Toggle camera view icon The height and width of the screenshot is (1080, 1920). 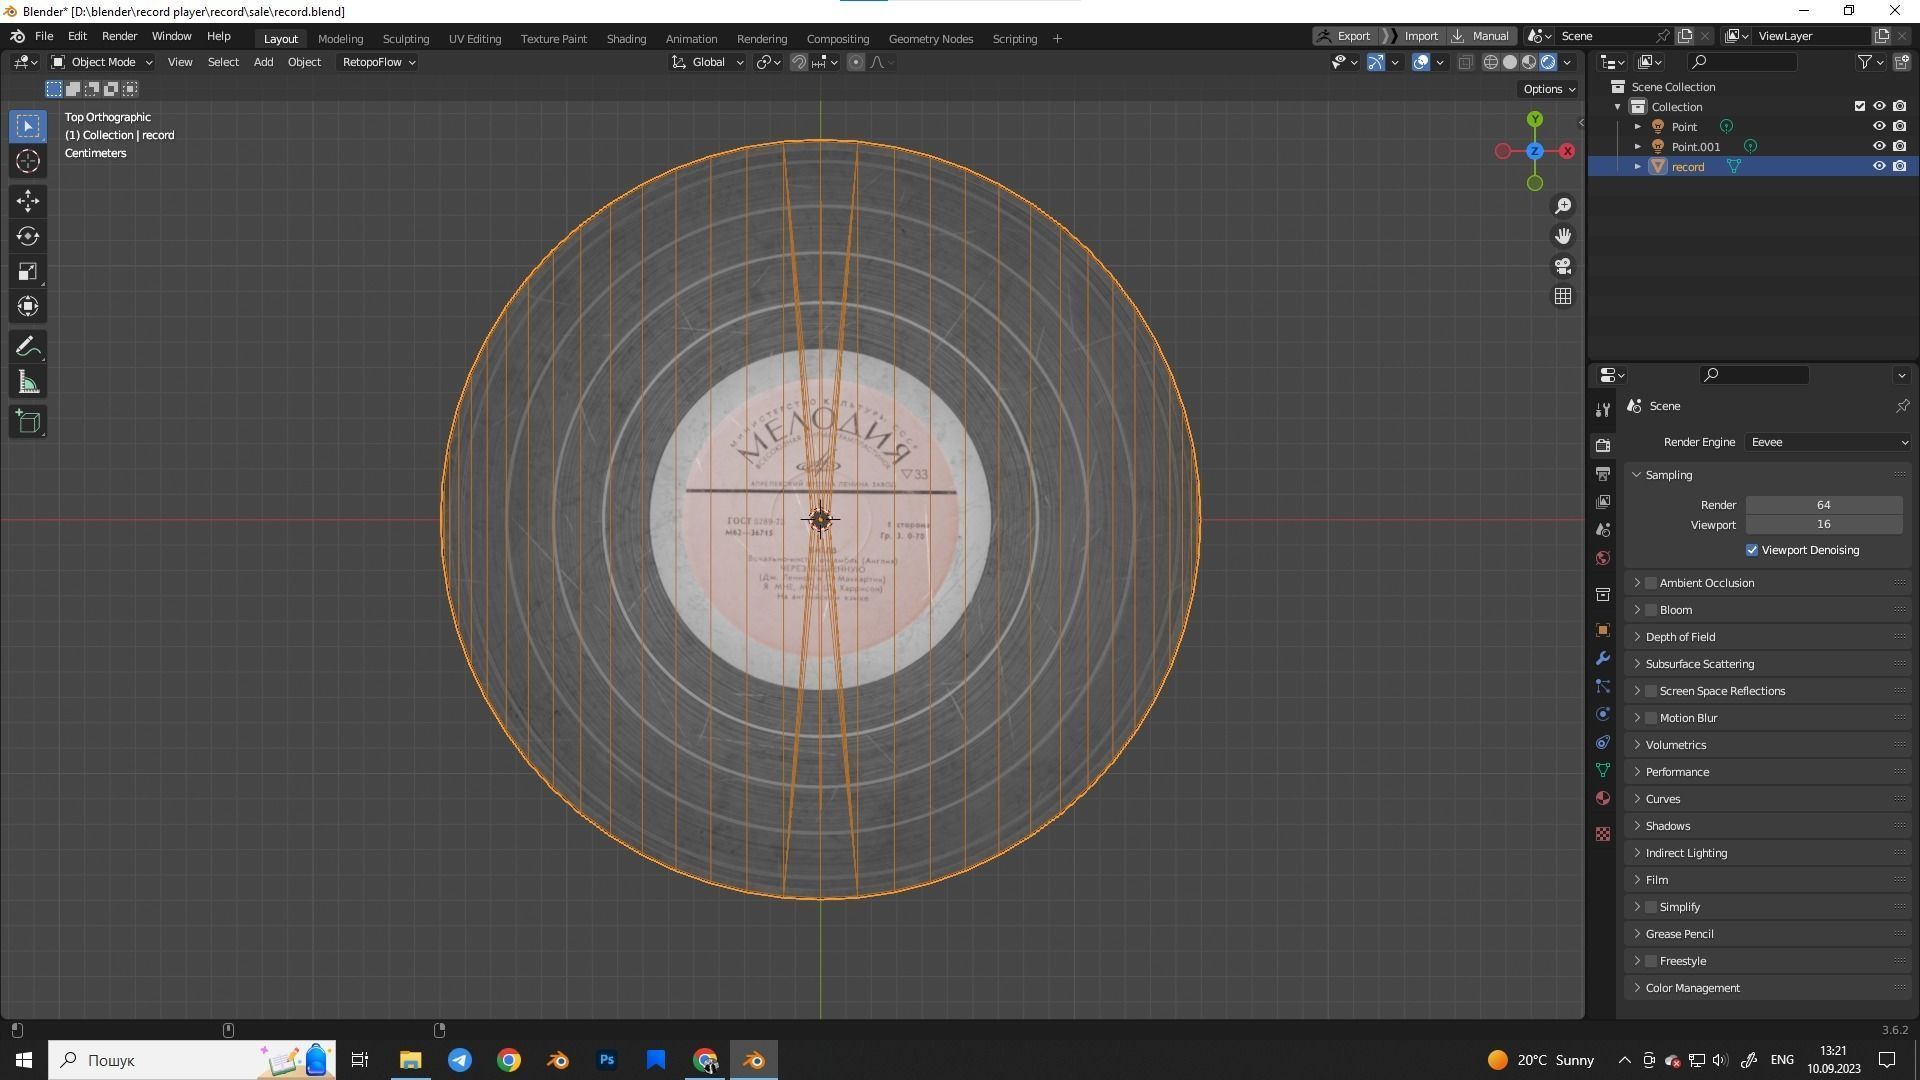(x=1563, y=266)
